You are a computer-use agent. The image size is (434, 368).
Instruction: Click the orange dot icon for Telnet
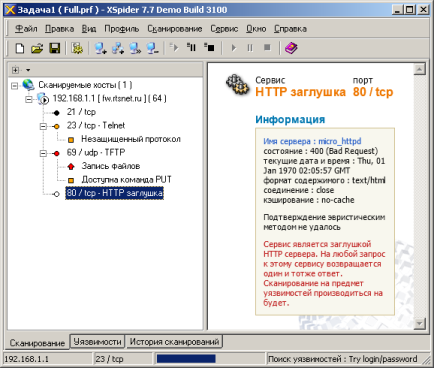pyautogui.click(x=57, y=127)
